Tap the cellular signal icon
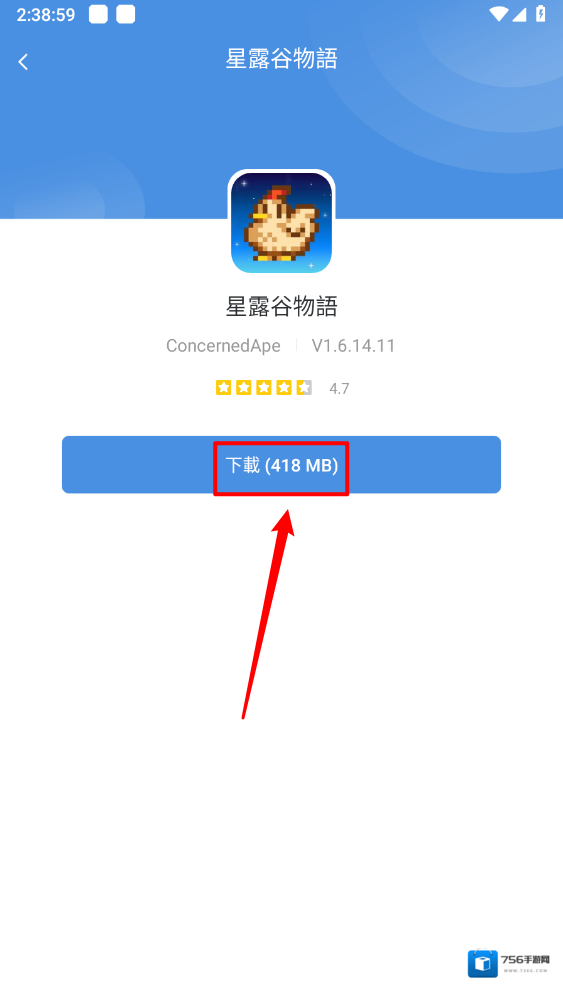The width and height of the screenshot is (563, 1002). pos(518,14)
